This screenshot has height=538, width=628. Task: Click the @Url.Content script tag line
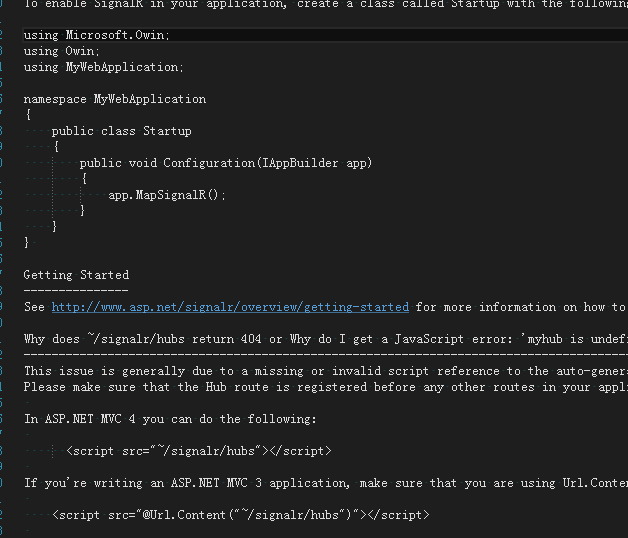tap(241, 515)
